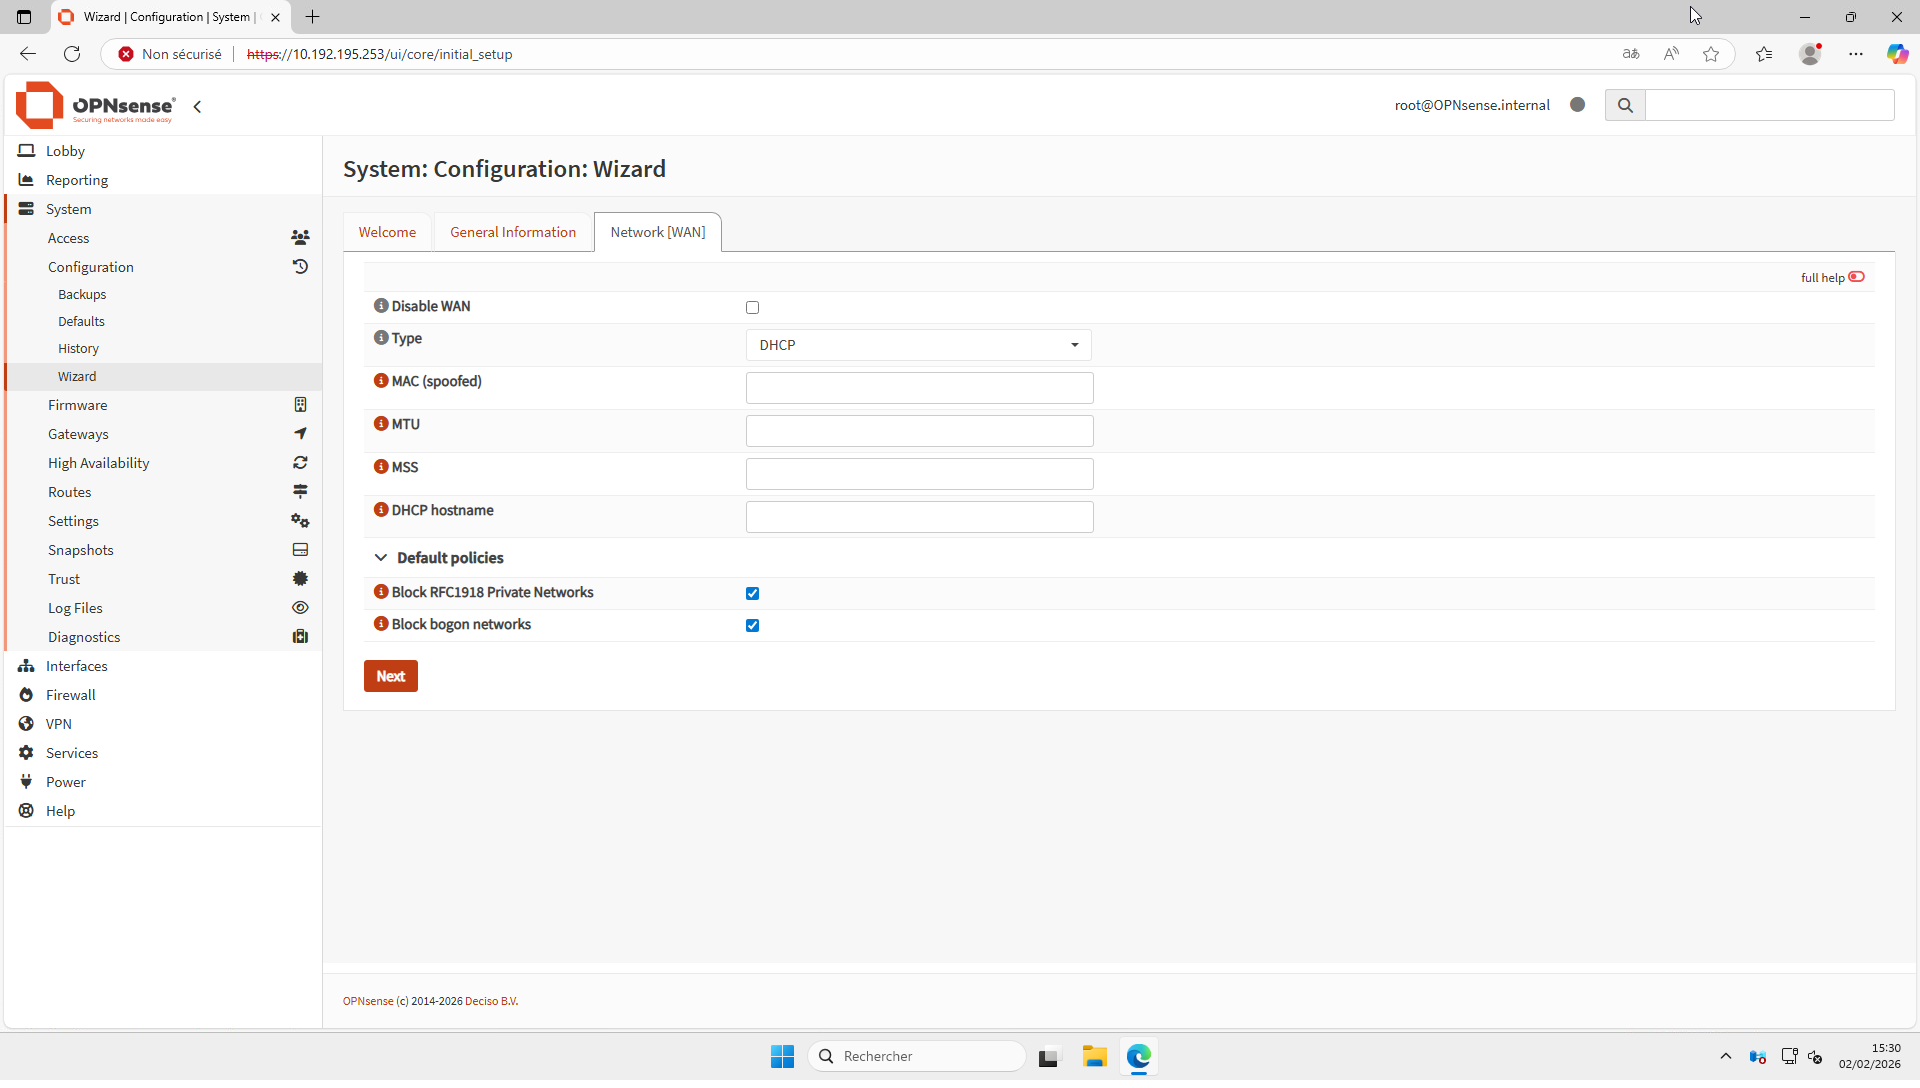Image resolution: width=1920 pixels, height=1088 pixels.
Task: Click the search magnifier icon
Action: pos(1625,105)
